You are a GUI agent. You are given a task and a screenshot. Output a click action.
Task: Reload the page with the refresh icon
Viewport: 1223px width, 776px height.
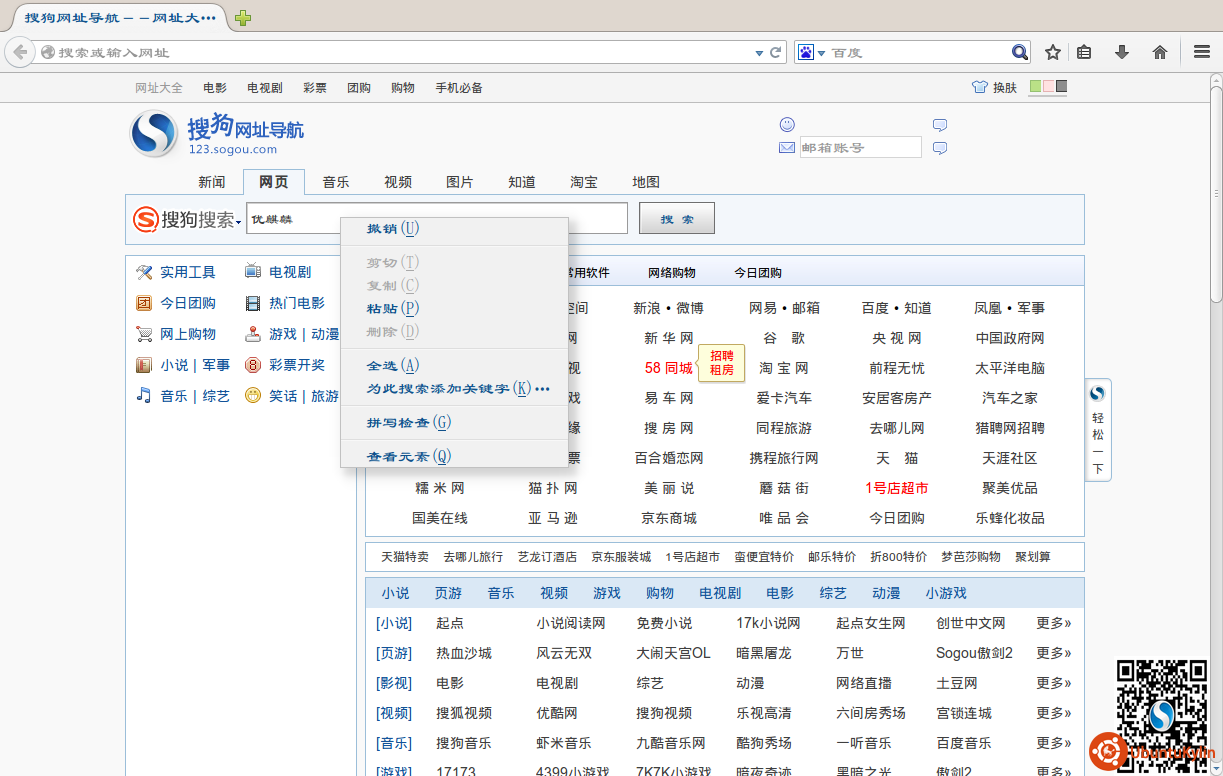[x=775, y=52]
